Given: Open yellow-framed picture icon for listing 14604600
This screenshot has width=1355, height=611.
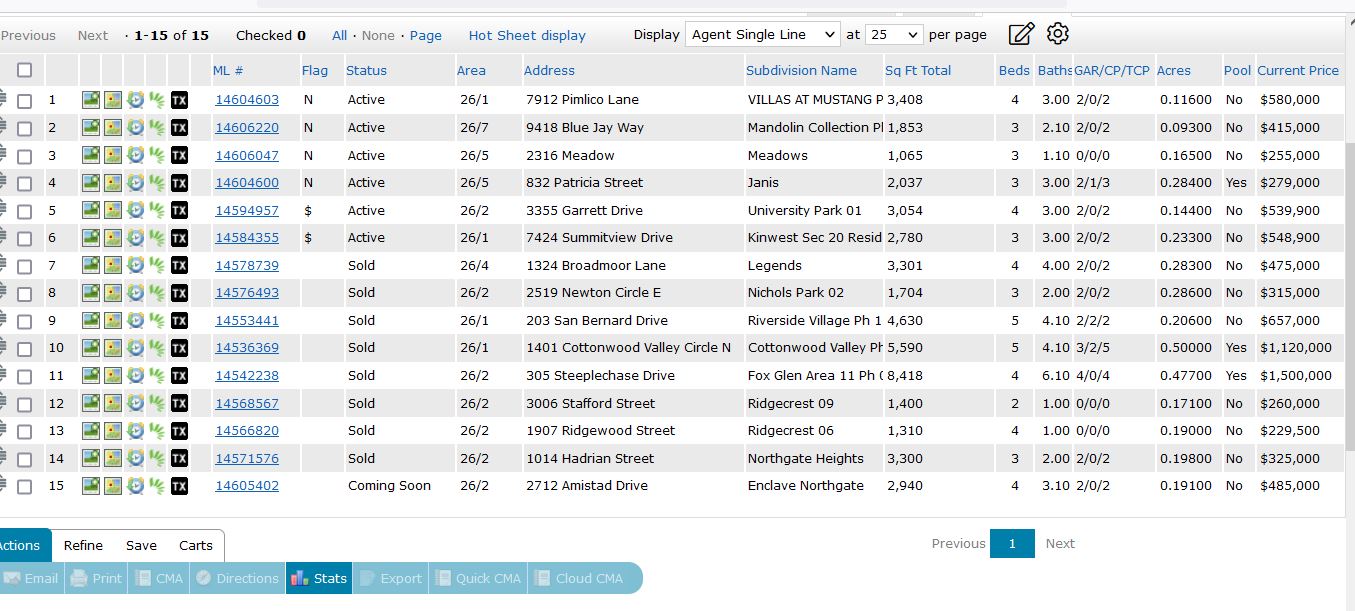Looking at the screenshot, I should (113, 183).
